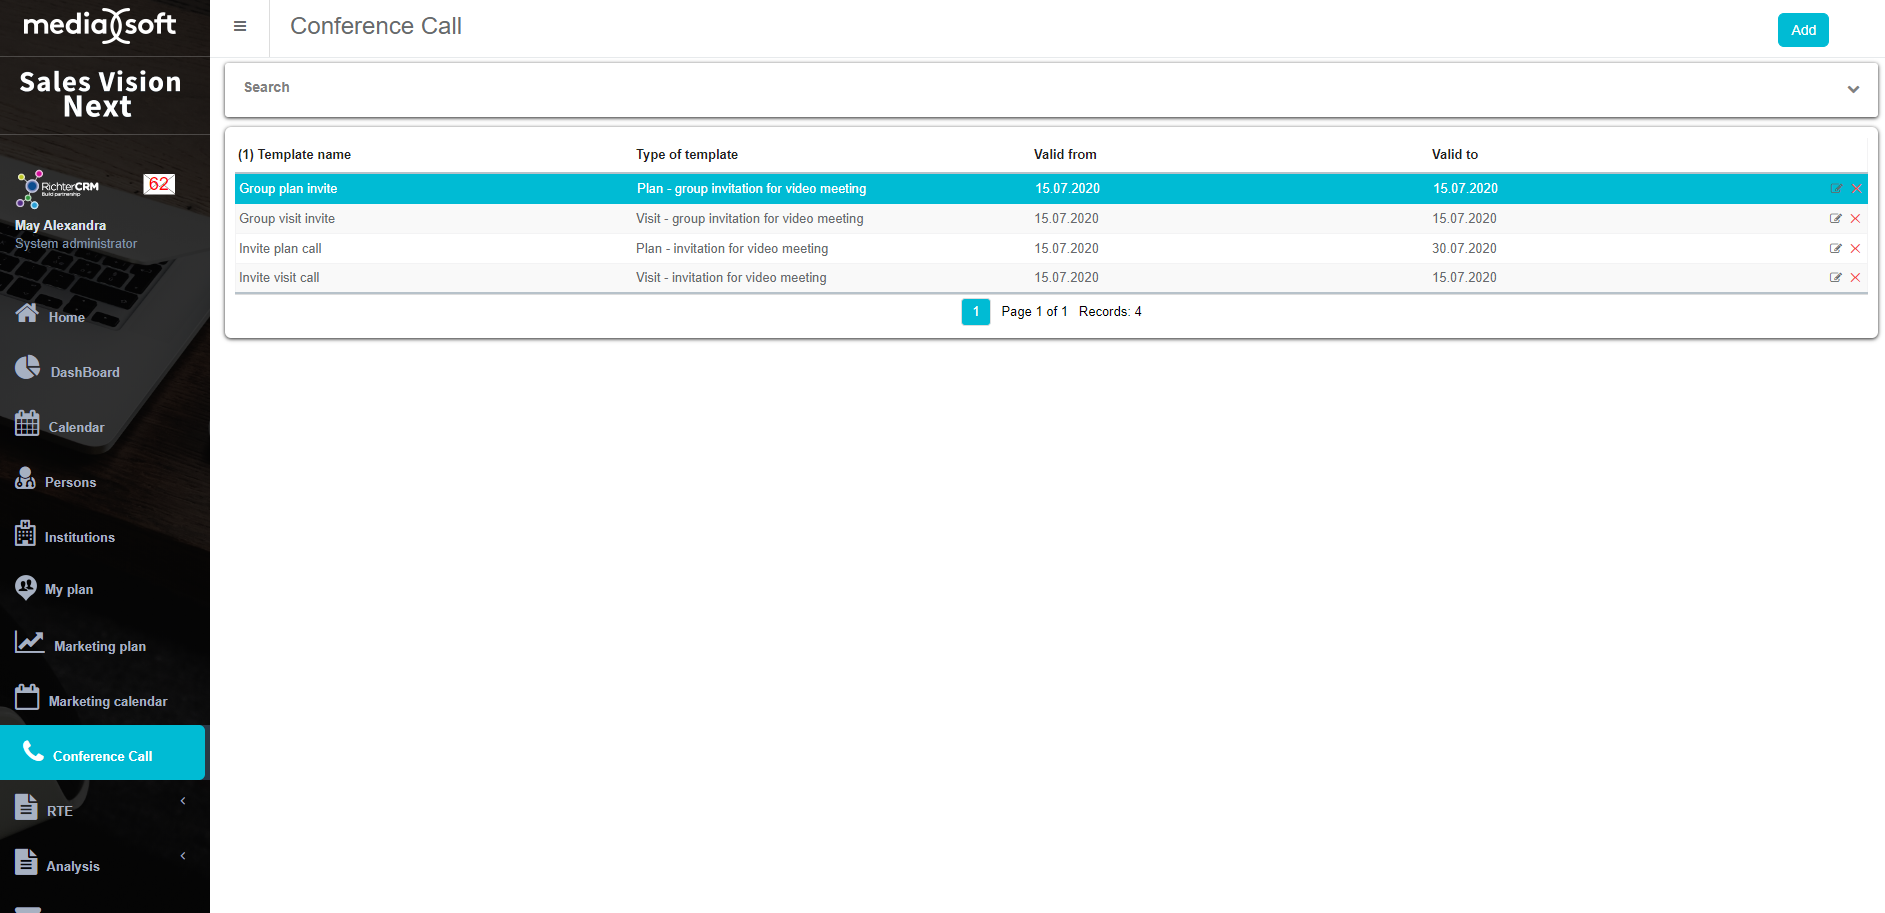Delete the Invite visit call template
The width and height of the screenshot is (1885, 913).
pyautogui.click(x=1855, y=278)
